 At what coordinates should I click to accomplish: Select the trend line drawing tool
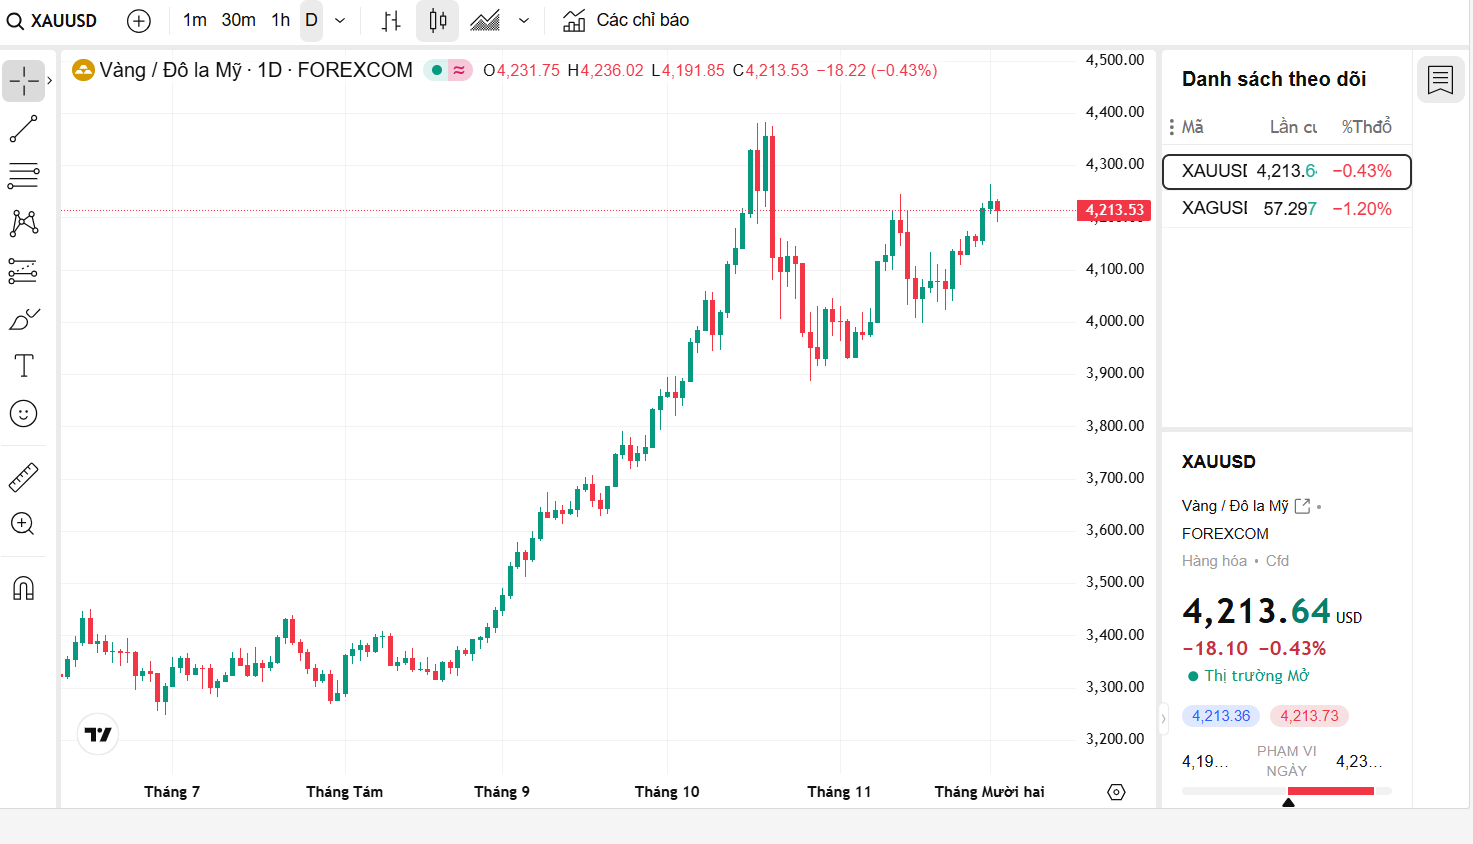(x=24, y=129)
